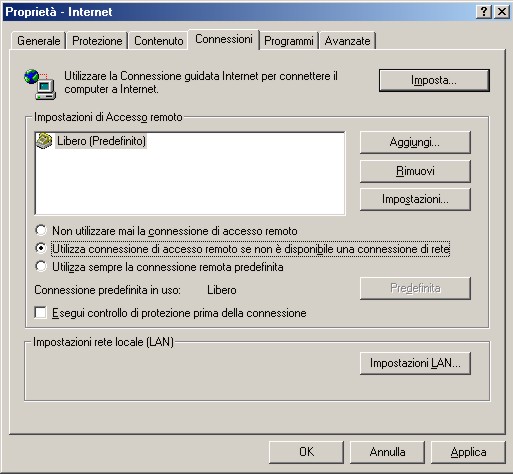This screenshot has height=474, width=513.
Task: Choose 'Utilizza sempre la connessione remota predefinita'
Action: (x=41, y=266)
